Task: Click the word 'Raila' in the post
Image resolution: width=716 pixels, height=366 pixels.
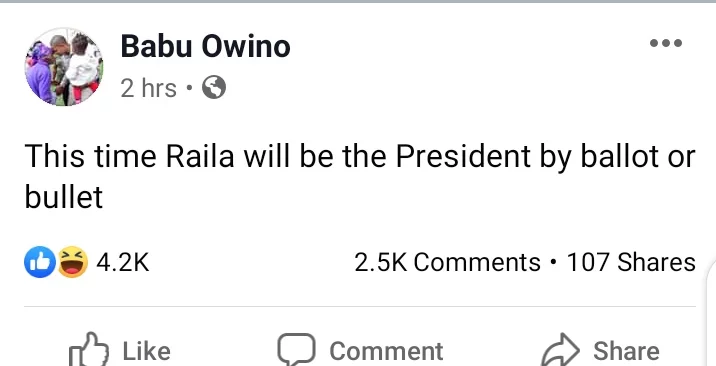Action: 200,156
